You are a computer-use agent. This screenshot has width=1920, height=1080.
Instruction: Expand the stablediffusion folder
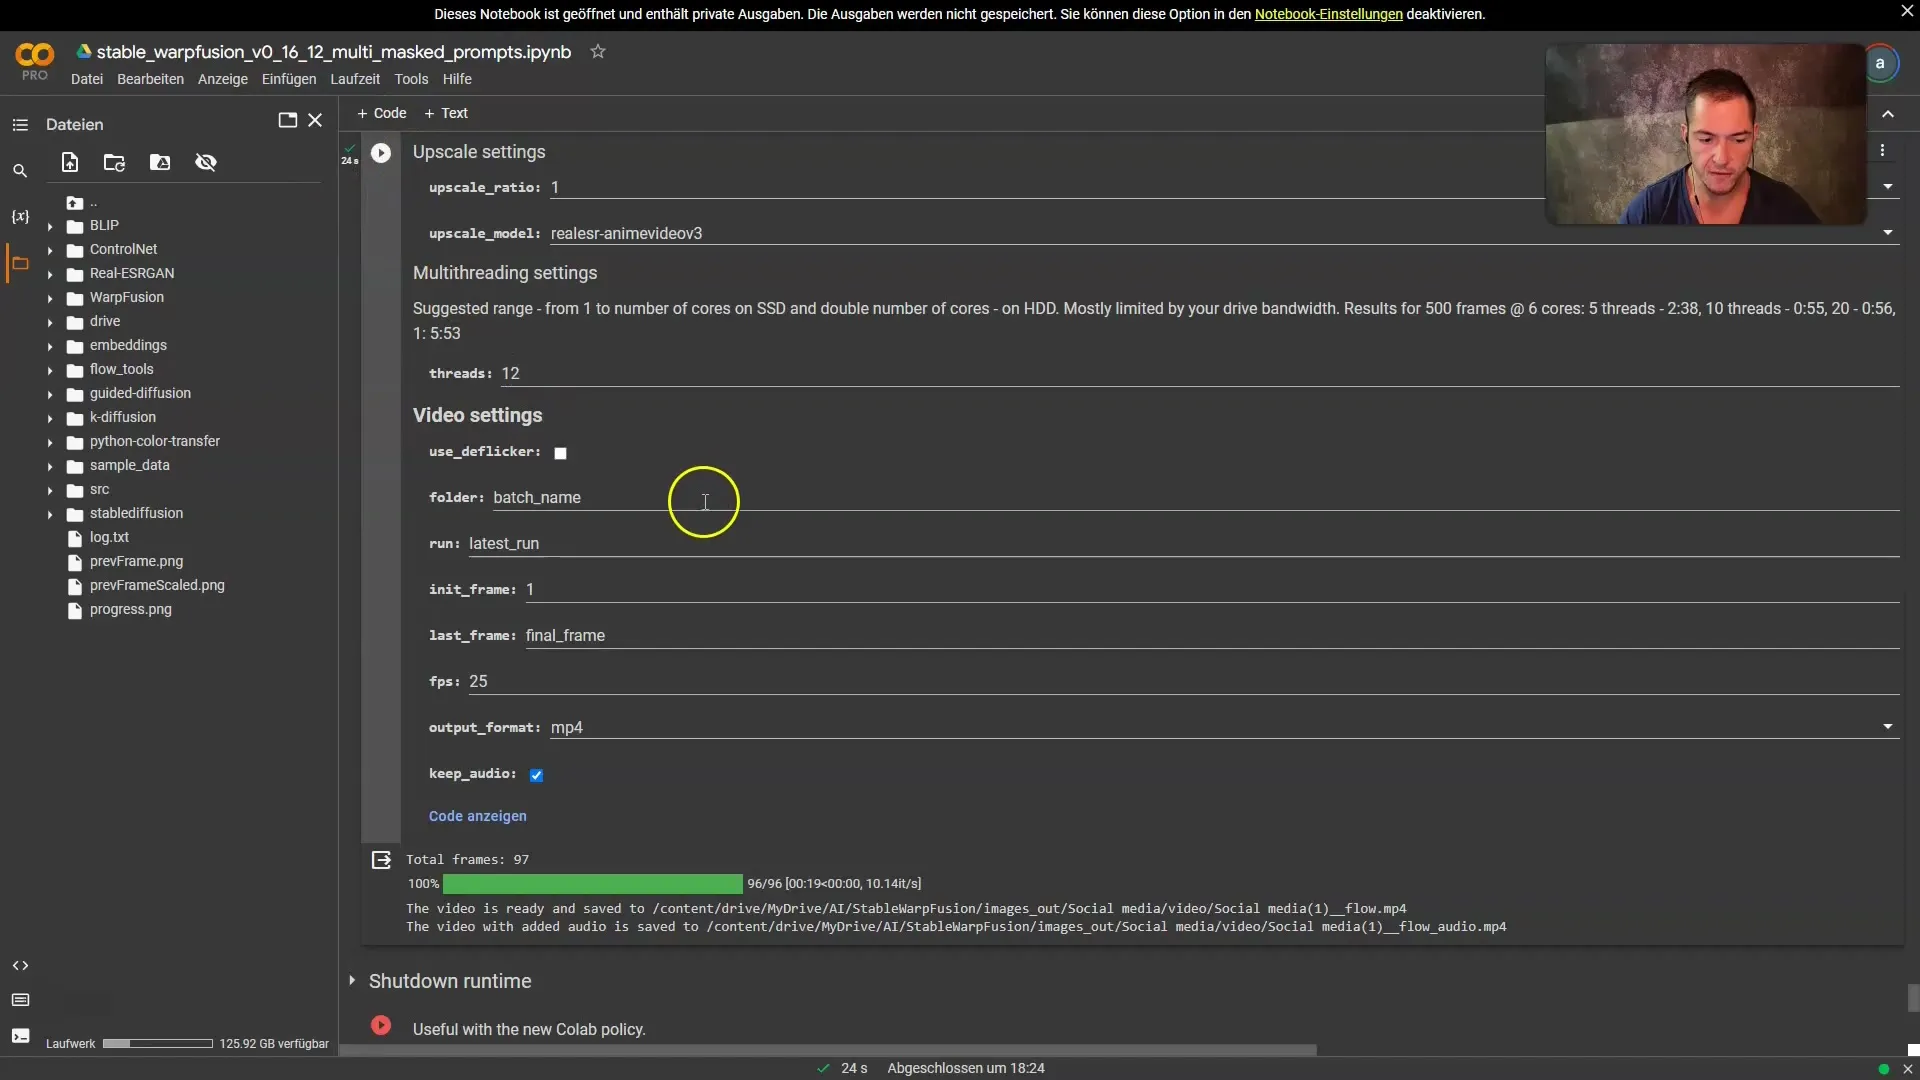50,515
